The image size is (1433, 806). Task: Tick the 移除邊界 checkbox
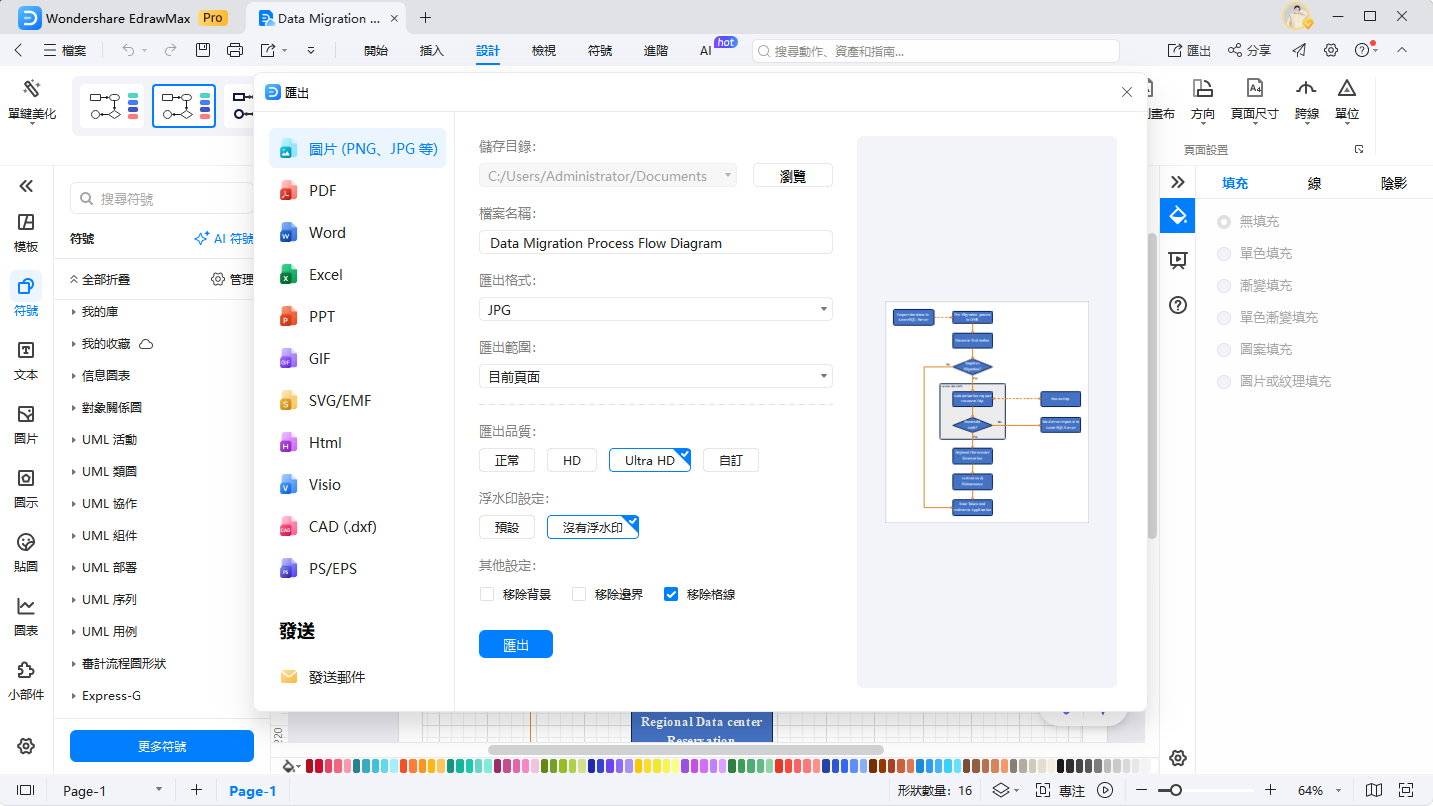579,594
